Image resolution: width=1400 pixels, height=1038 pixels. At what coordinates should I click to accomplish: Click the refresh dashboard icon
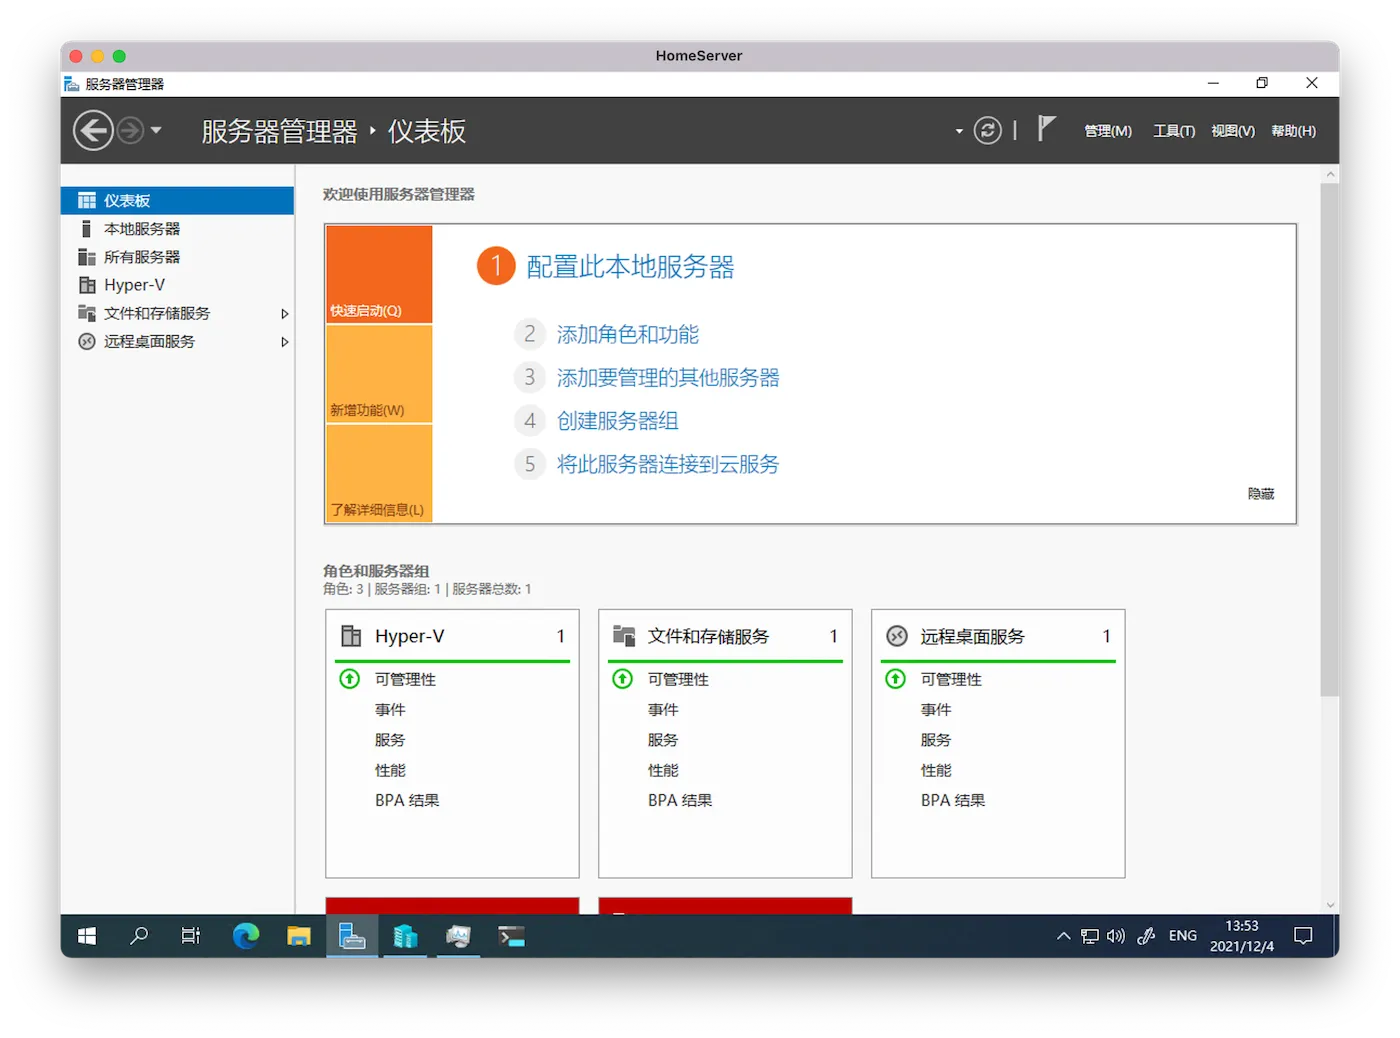987,131
